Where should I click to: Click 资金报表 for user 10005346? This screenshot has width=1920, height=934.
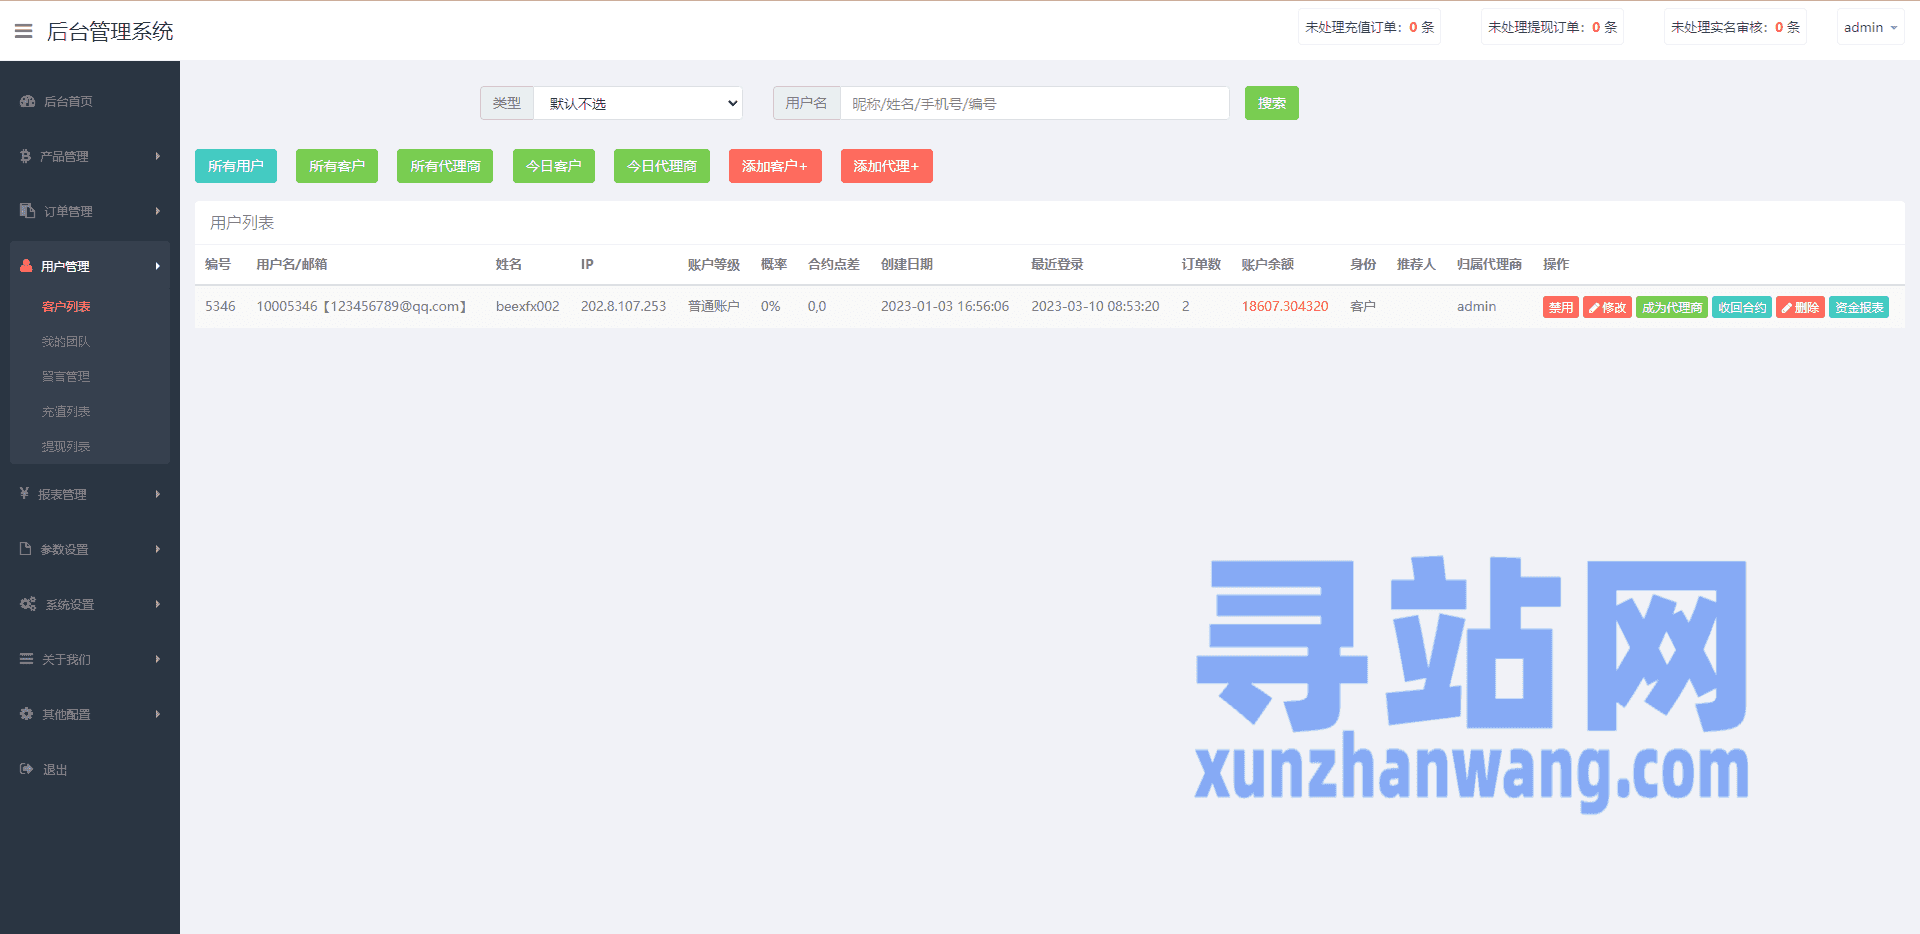tap(1859, 307)
